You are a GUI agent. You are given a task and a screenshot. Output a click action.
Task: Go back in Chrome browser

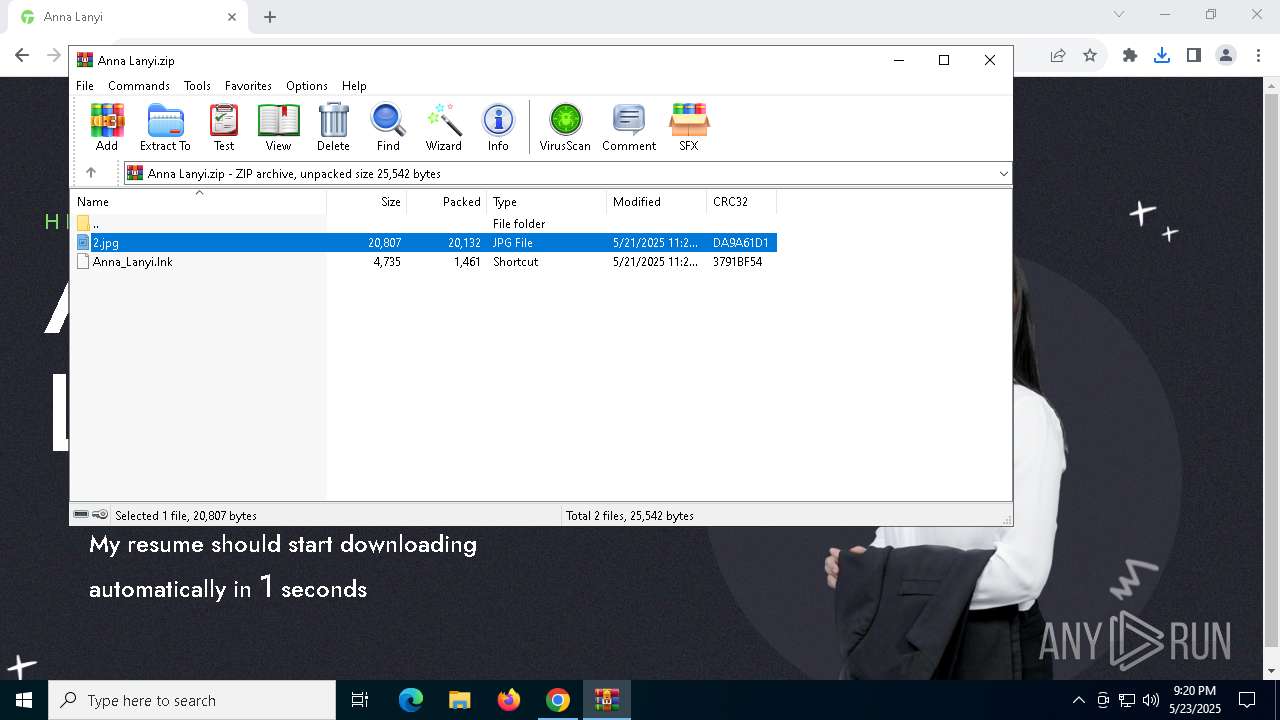(22, 56)
